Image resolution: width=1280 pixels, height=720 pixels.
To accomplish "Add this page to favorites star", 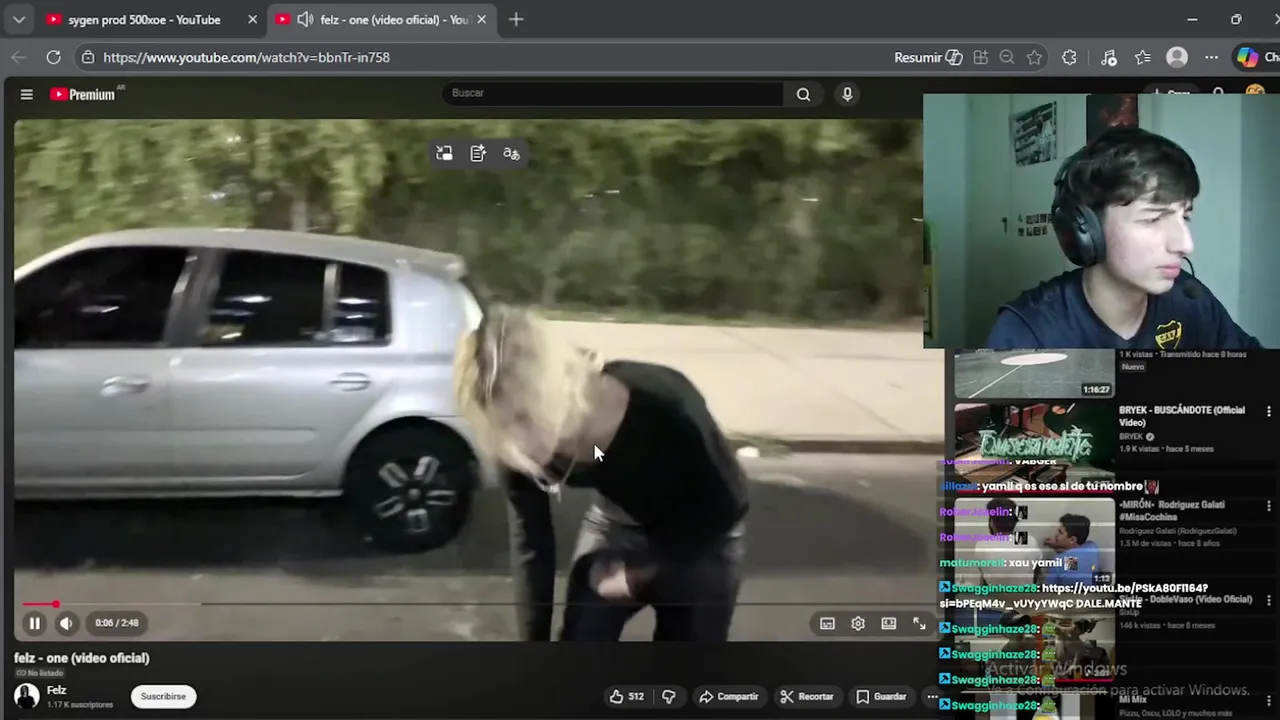I will coord(1034,58).
